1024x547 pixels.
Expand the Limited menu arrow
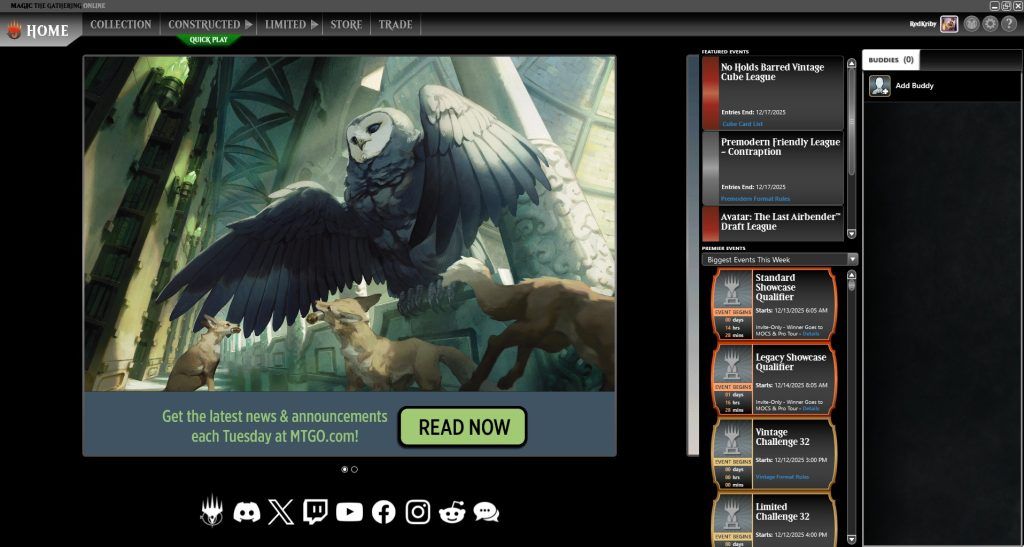[x=314, y=25]
